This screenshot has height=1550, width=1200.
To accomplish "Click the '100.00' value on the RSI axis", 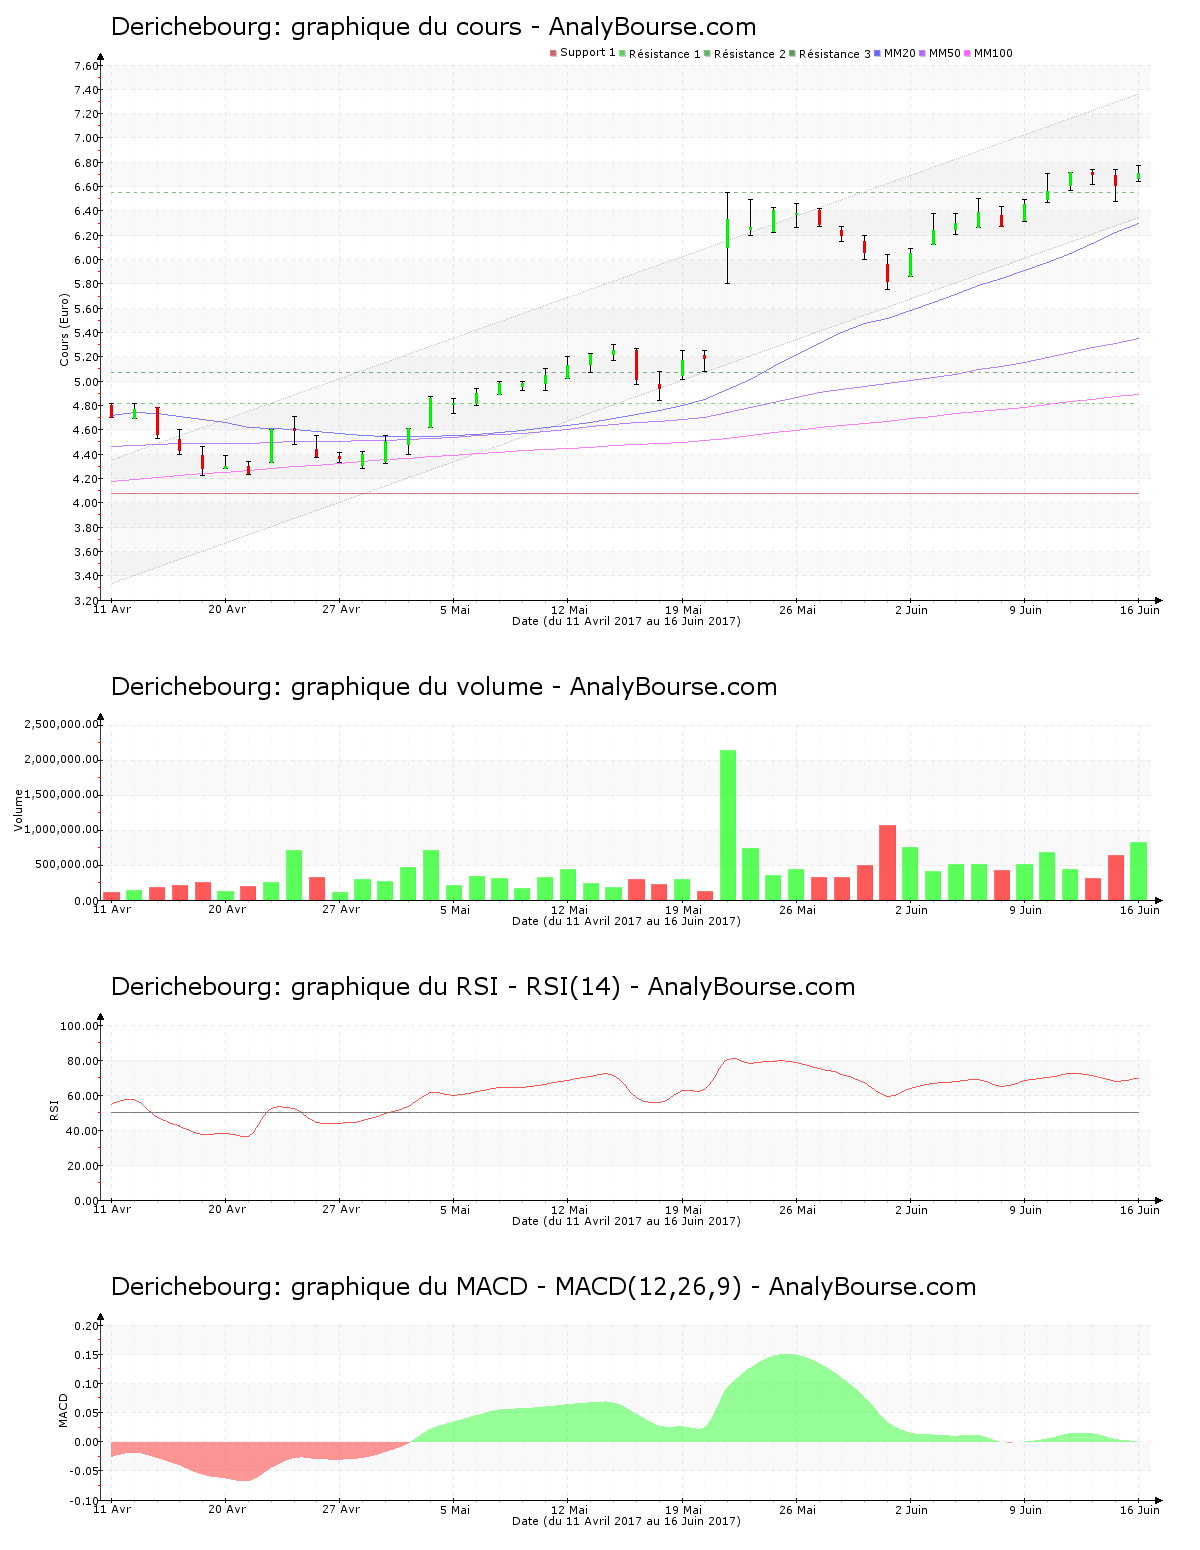I will click(x=79, y=1026).
